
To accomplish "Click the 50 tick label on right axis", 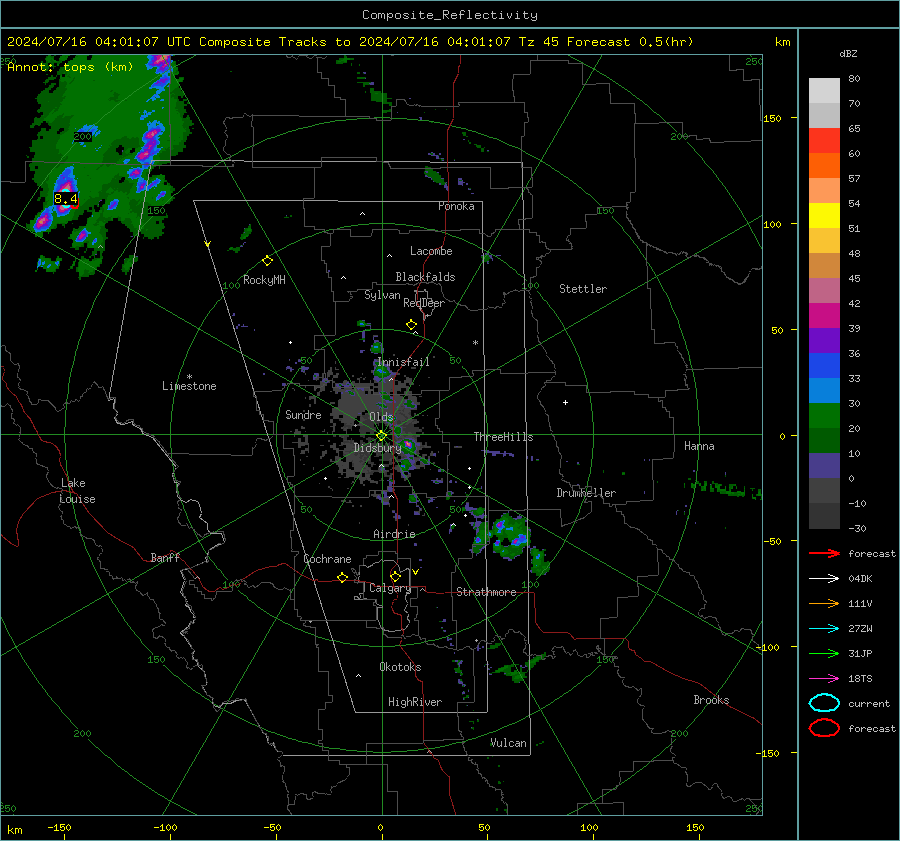I will [x=777, y=330].
